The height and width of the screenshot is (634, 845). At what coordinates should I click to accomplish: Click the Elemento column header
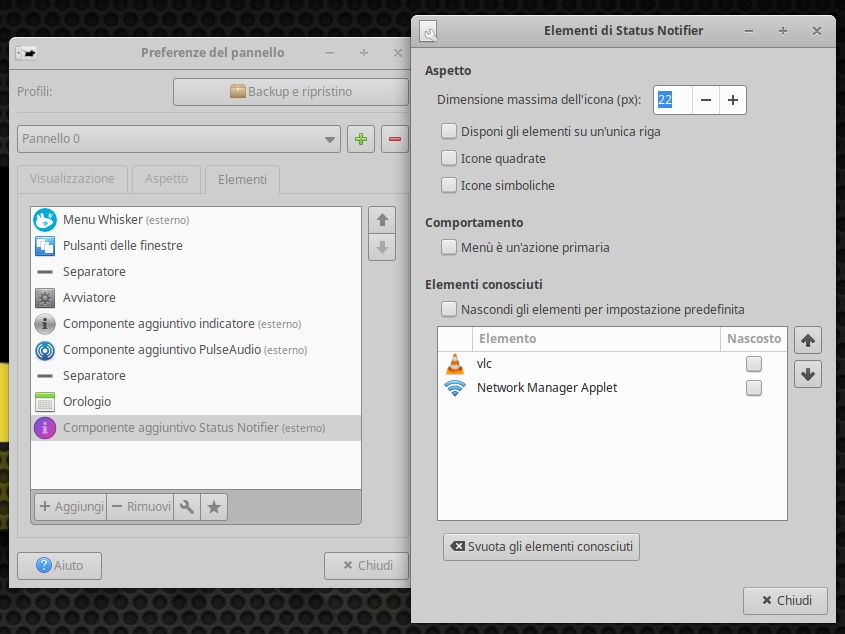coord(596,339)
